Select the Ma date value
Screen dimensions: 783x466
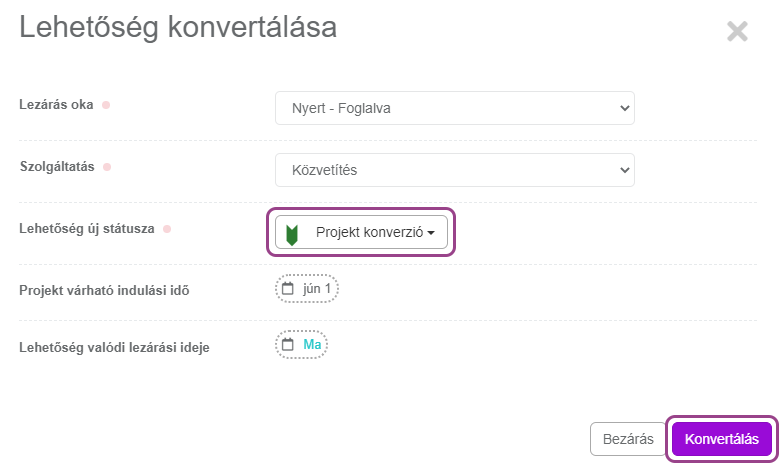(312, 345)
